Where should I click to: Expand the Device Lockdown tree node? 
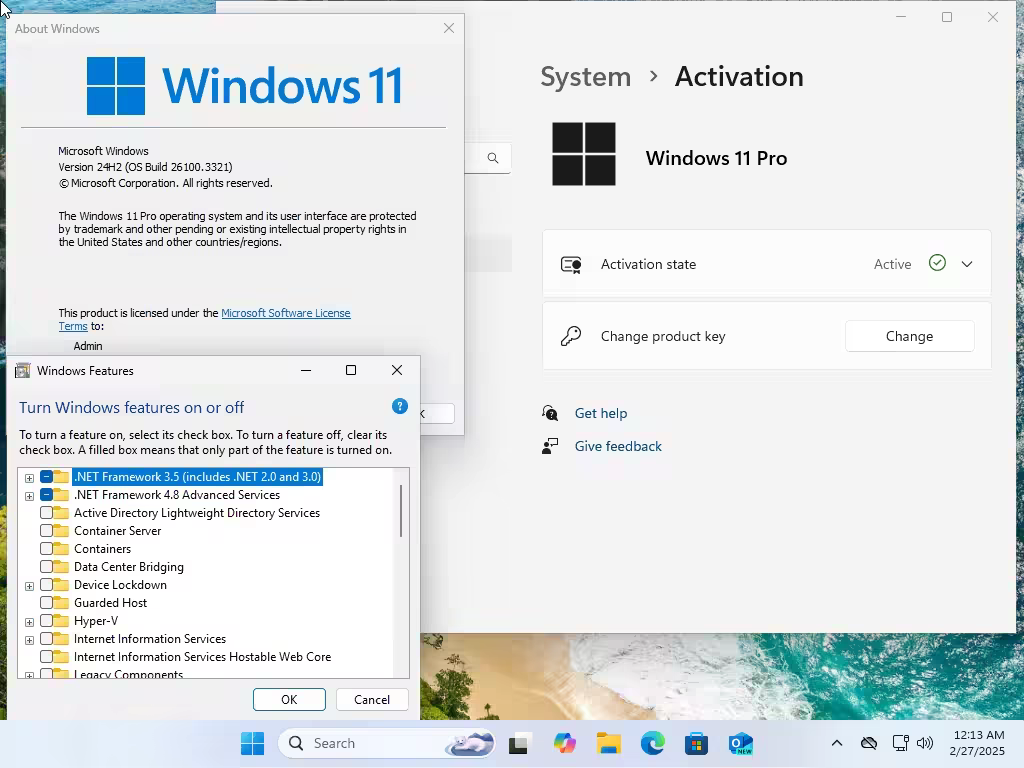29,586
